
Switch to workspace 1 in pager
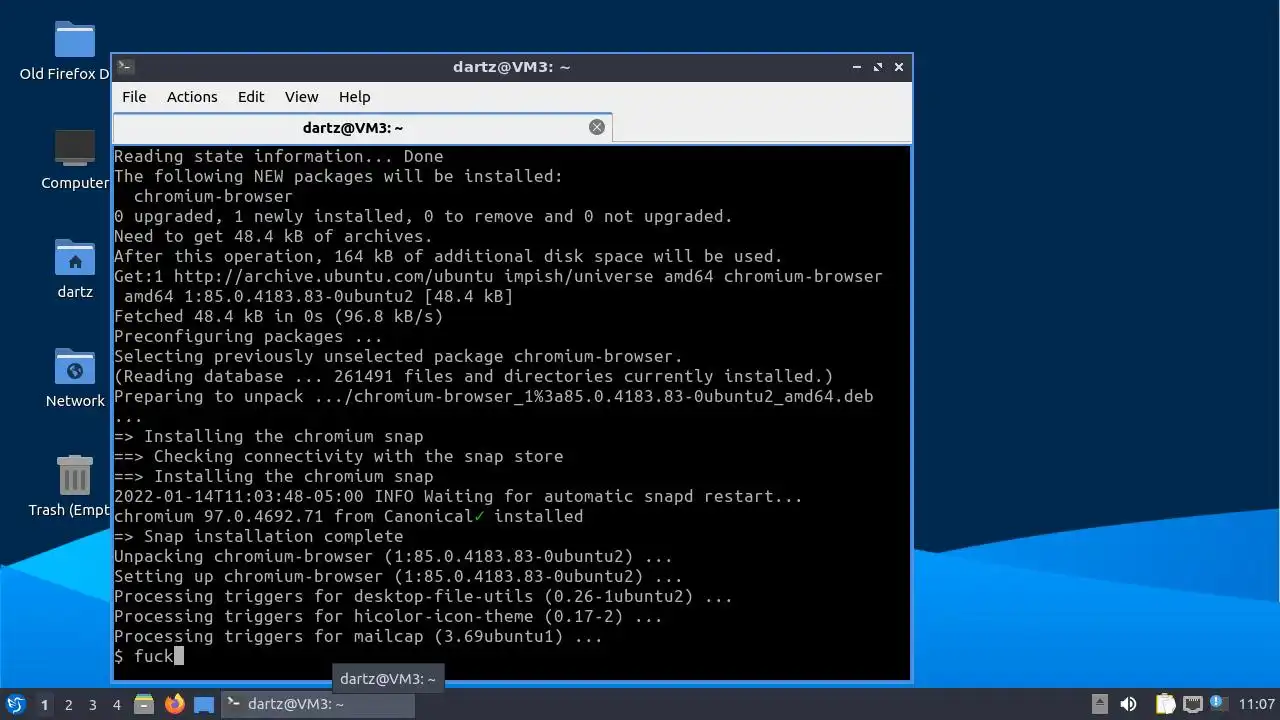[44, 705]
